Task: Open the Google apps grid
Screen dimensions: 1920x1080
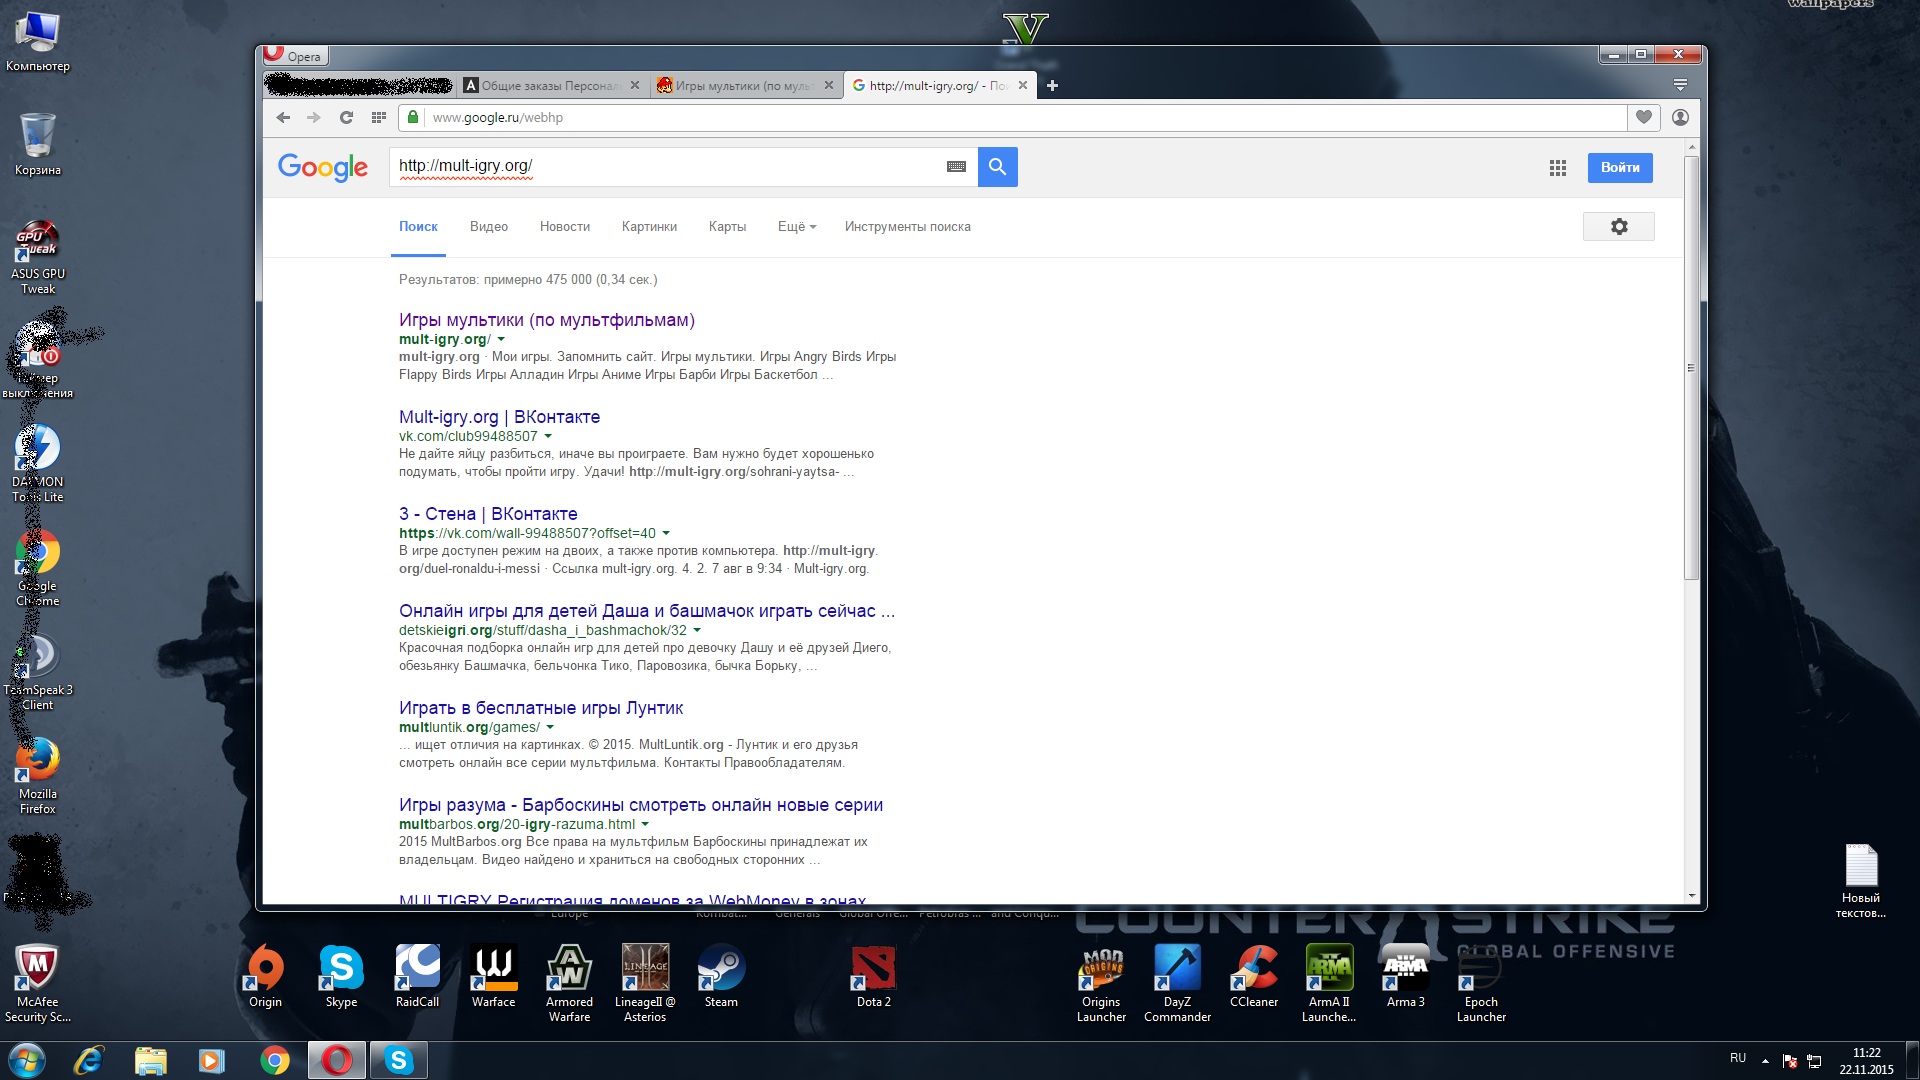Action: coord(1557,168)
